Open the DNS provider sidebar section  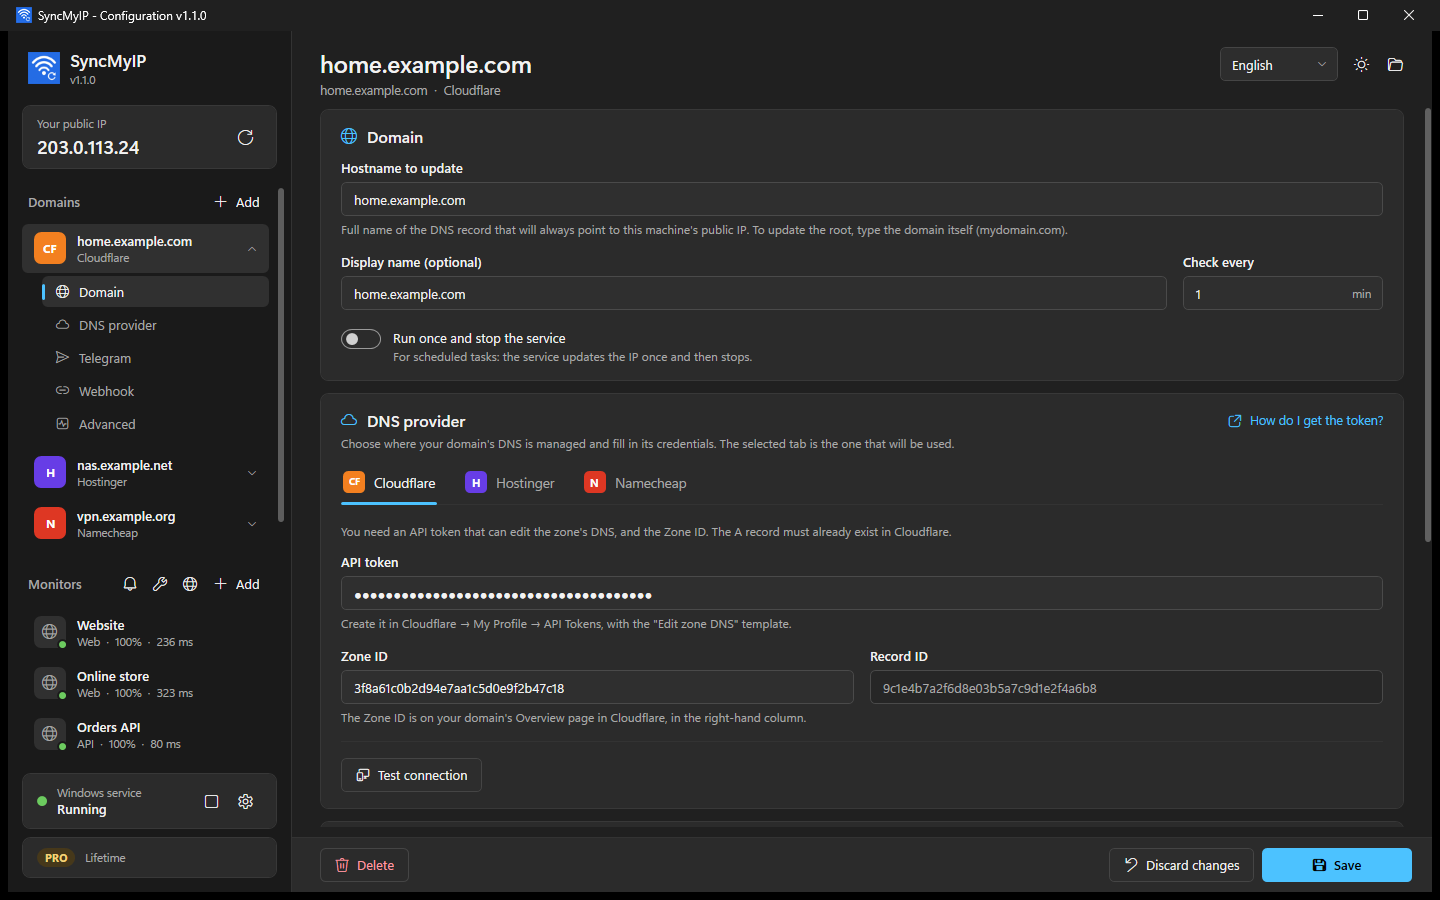coord(155,325)
